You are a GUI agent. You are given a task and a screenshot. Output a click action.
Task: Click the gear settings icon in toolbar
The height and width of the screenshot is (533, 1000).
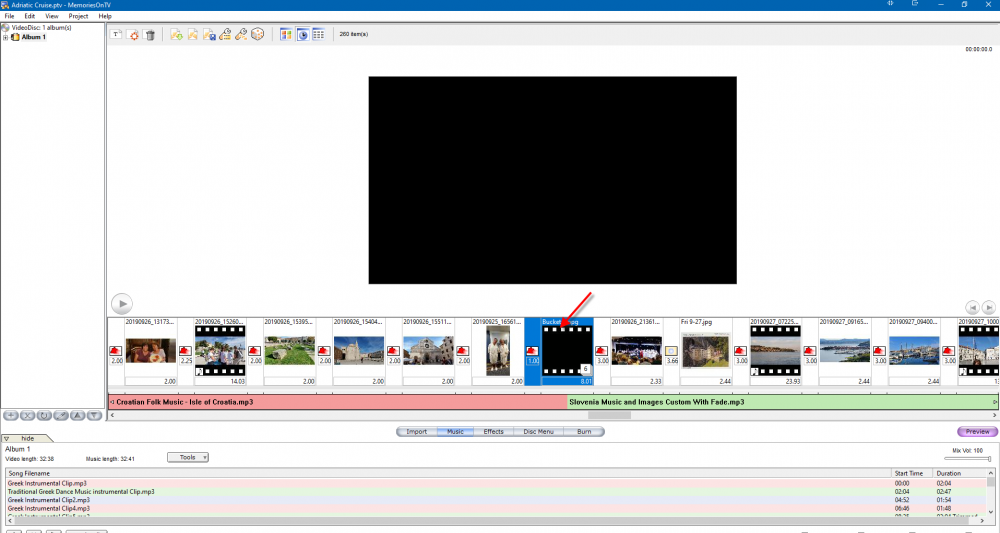(133, 35)
